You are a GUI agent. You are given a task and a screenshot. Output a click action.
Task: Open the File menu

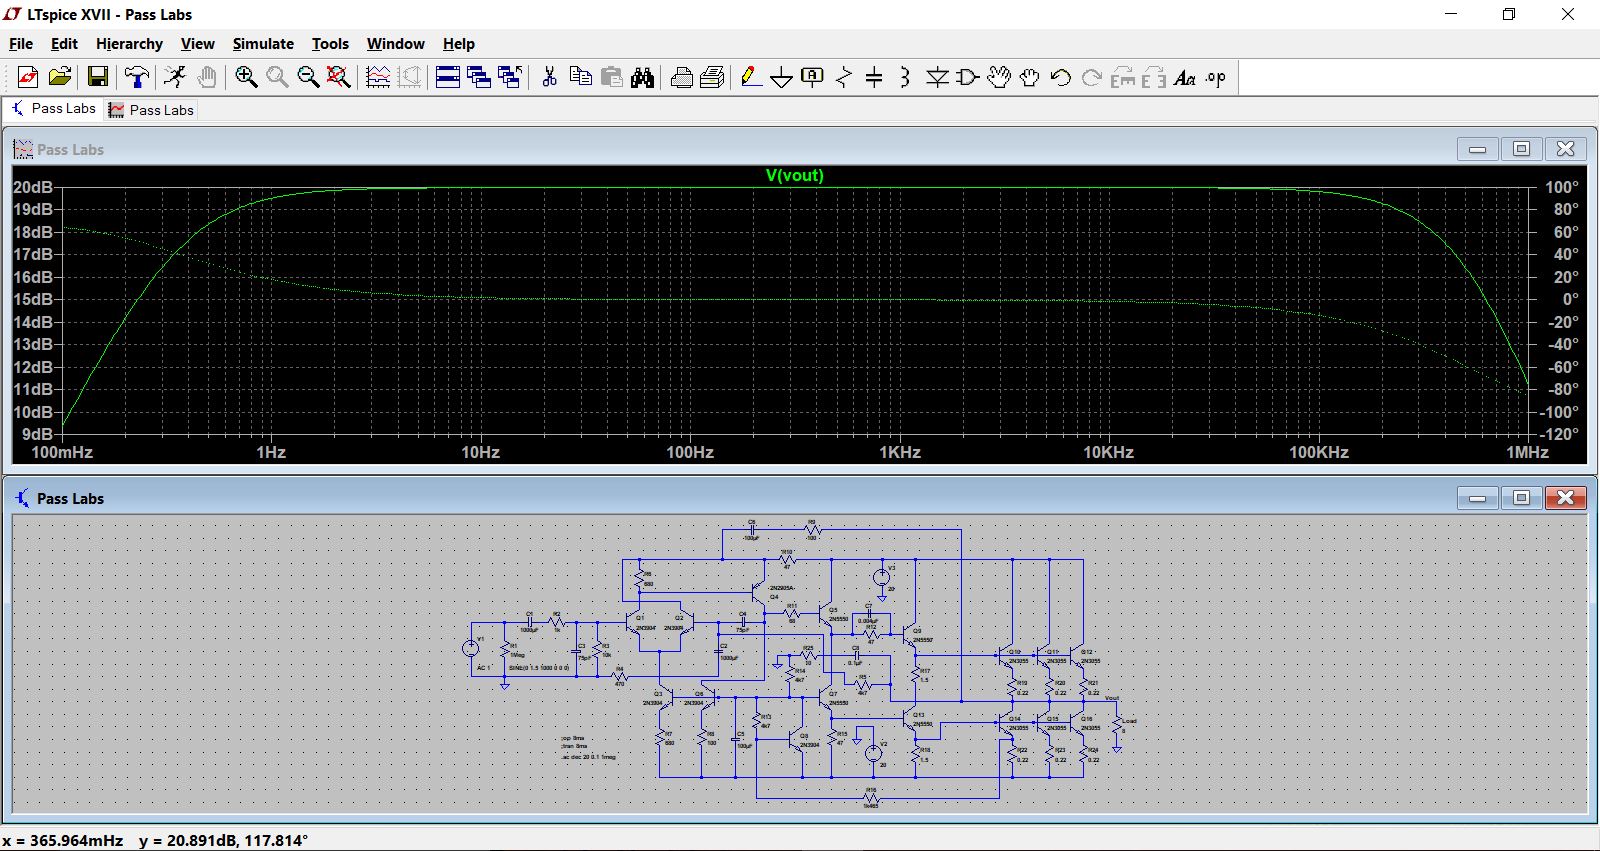pos(21,44)
